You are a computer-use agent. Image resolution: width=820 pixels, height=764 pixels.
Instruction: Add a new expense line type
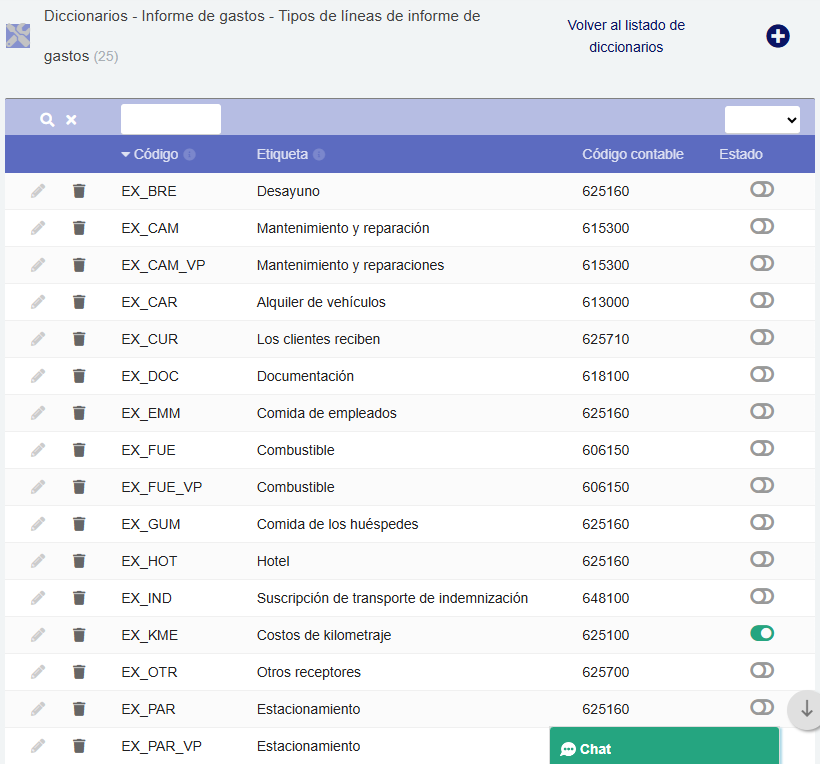click(x=778, y=35)
